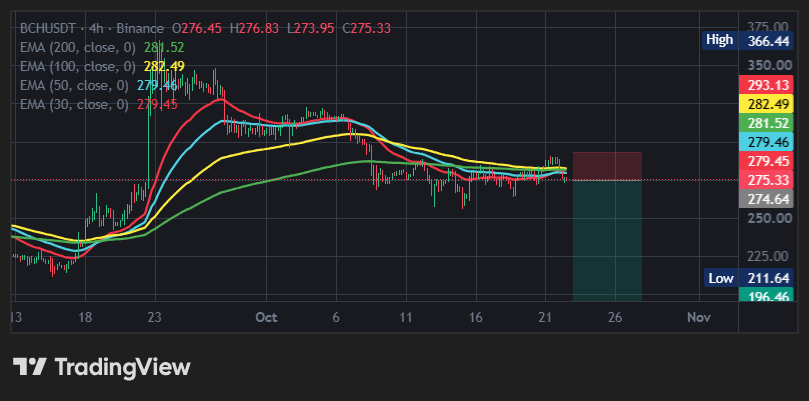
Task: Click the EMA (100, close, 0) legend
Action: click(x=102, y=66)
